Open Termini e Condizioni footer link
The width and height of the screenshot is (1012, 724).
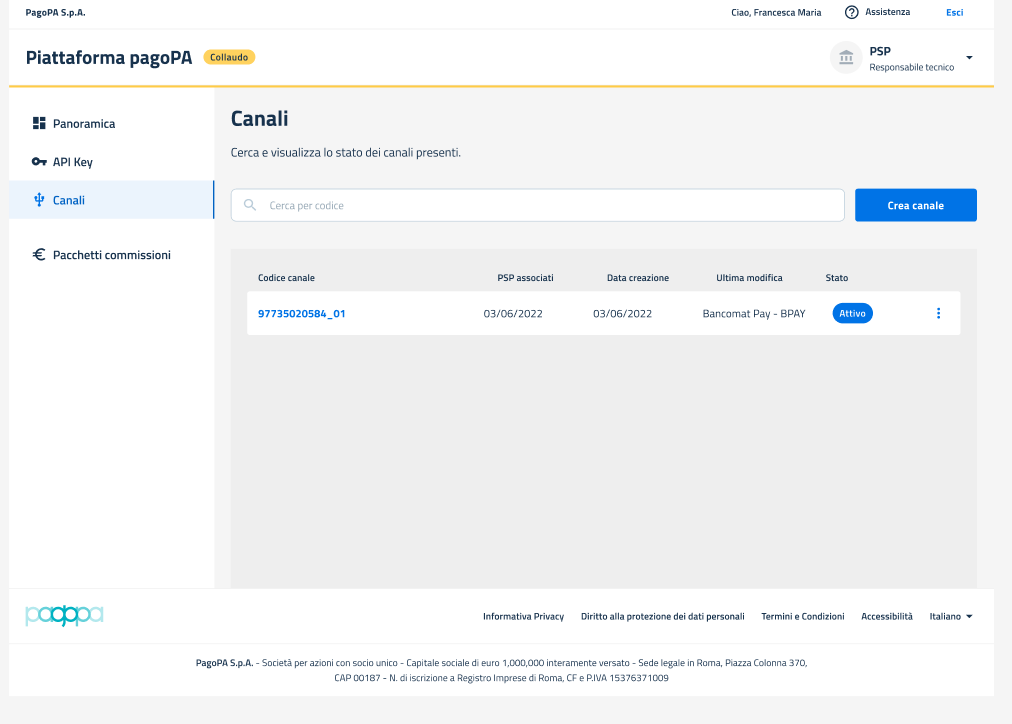tap(802, 616)
